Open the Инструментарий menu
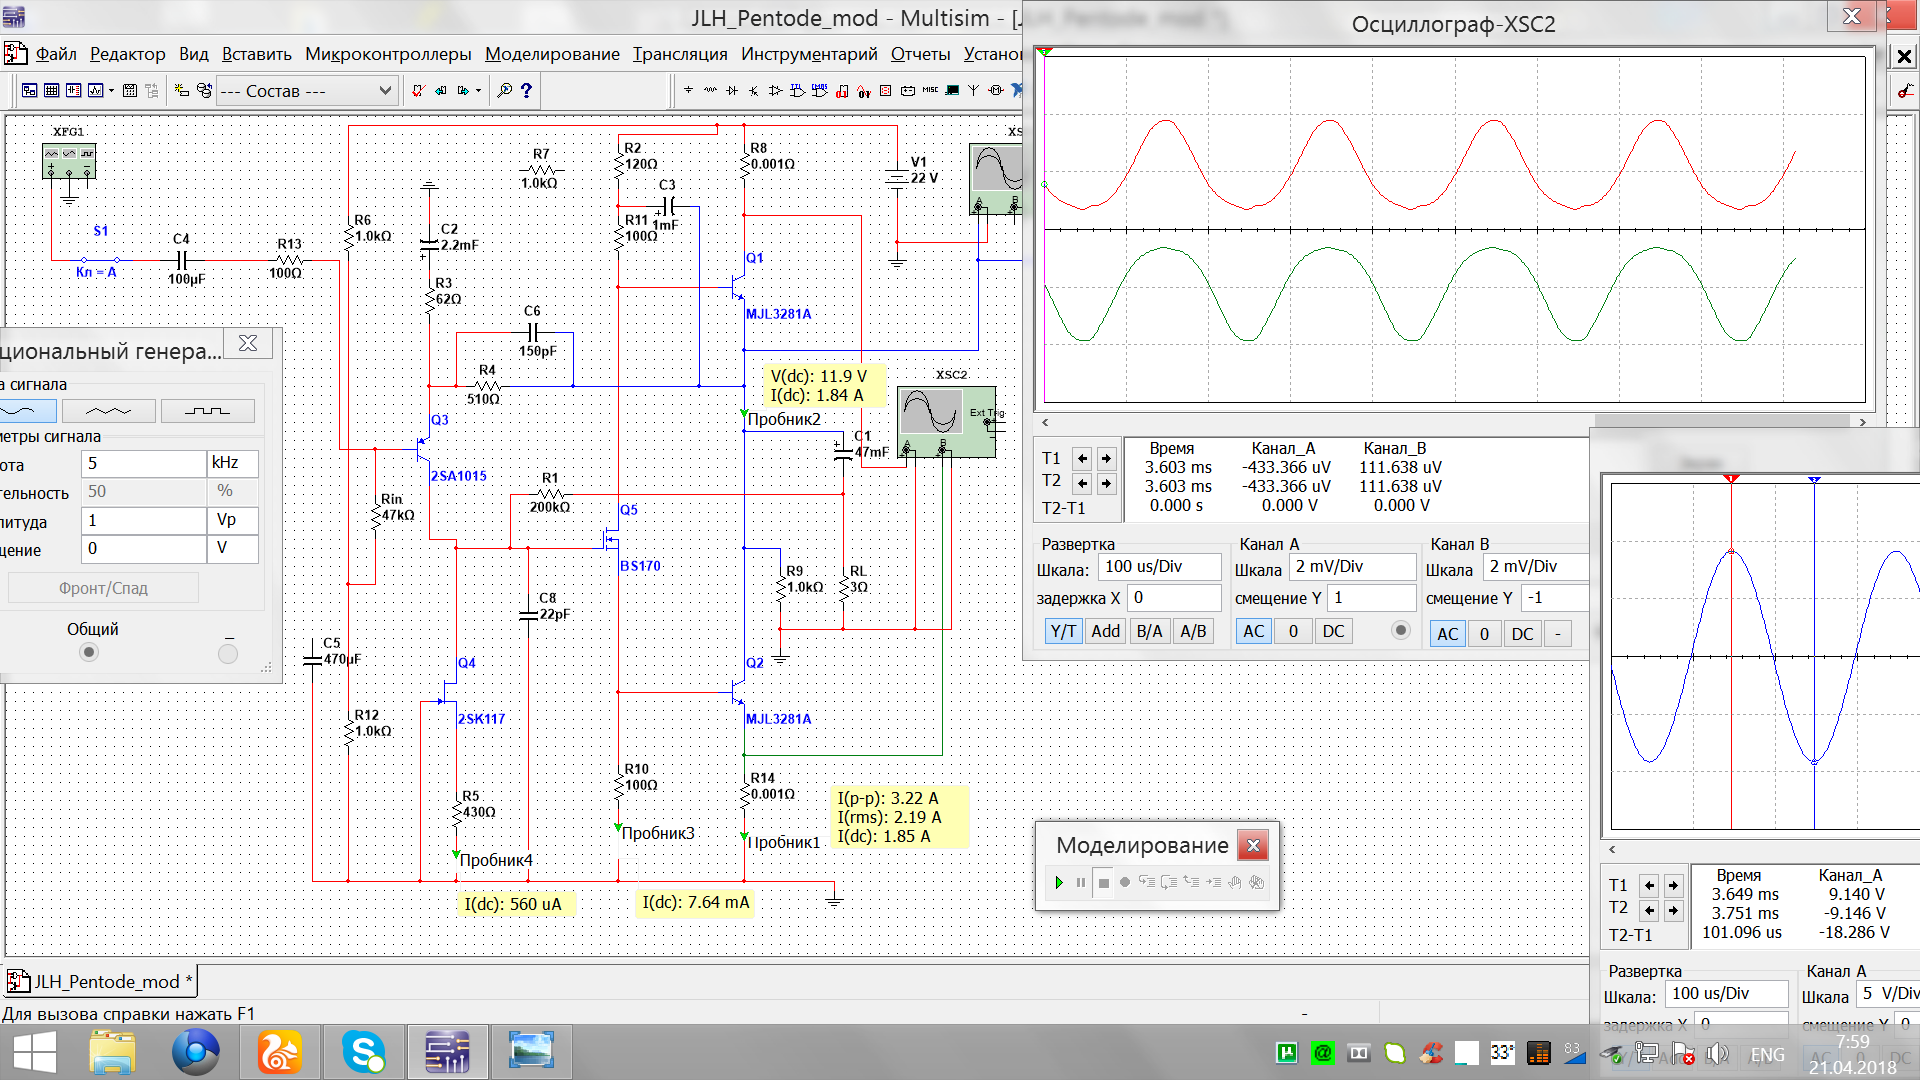This screenshot has width=1920, height=1080. (809, 54)
